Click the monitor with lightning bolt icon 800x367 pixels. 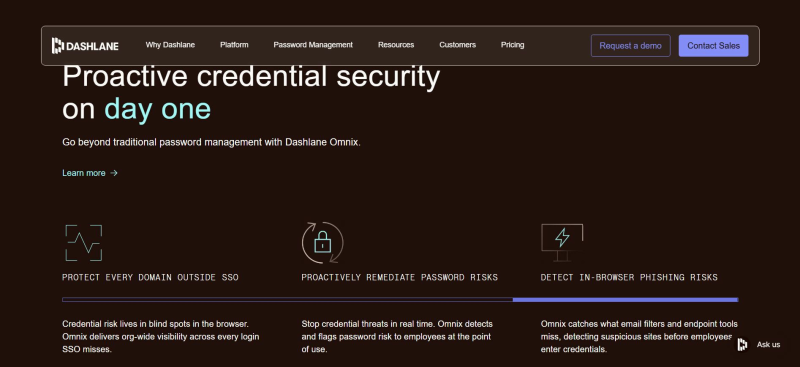coord(562,242)
